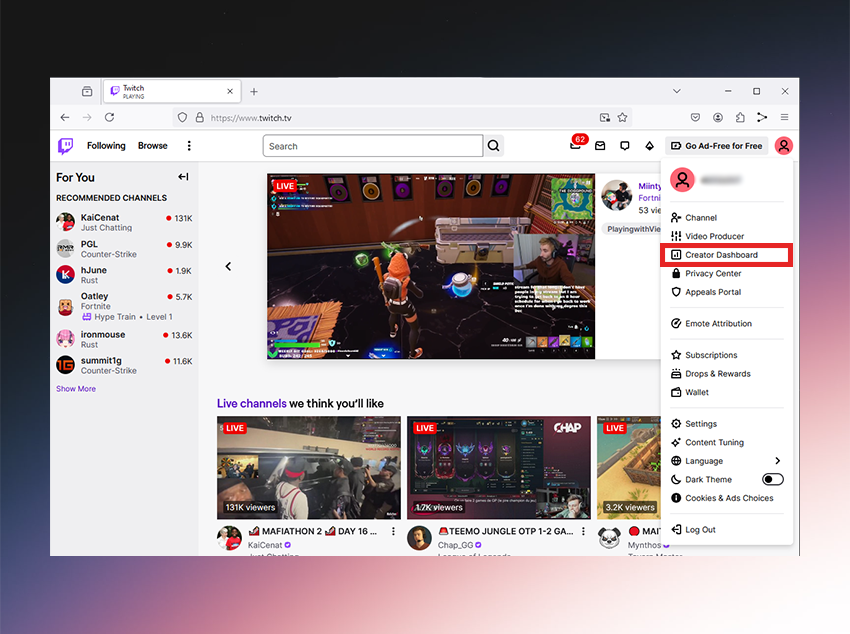Open Firefox account icon in toolbar
The height and width of the screenshot is (634, 850).
pos(718,117)
